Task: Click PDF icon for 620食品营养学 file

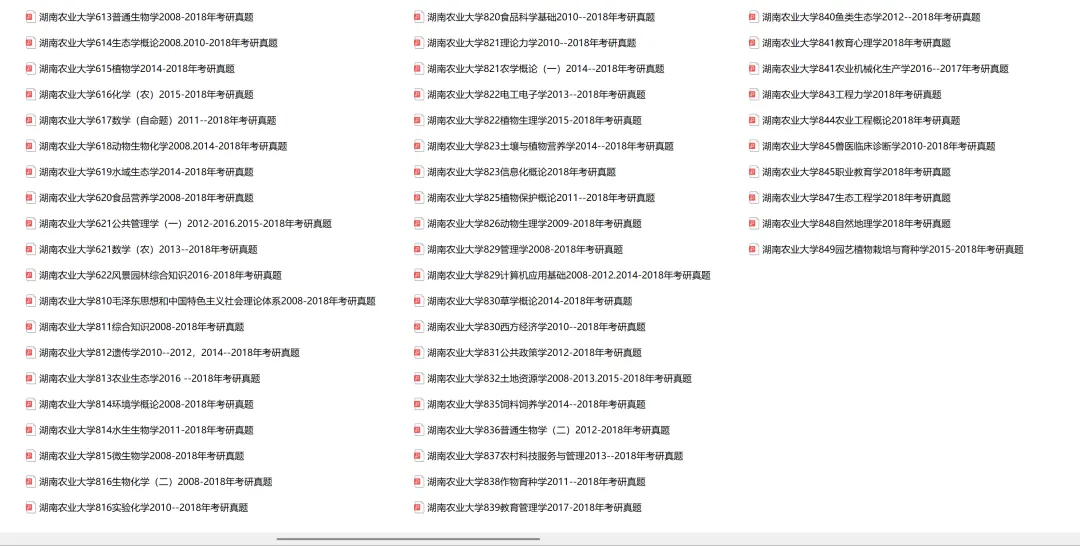Action: click(x=30, y=198)
